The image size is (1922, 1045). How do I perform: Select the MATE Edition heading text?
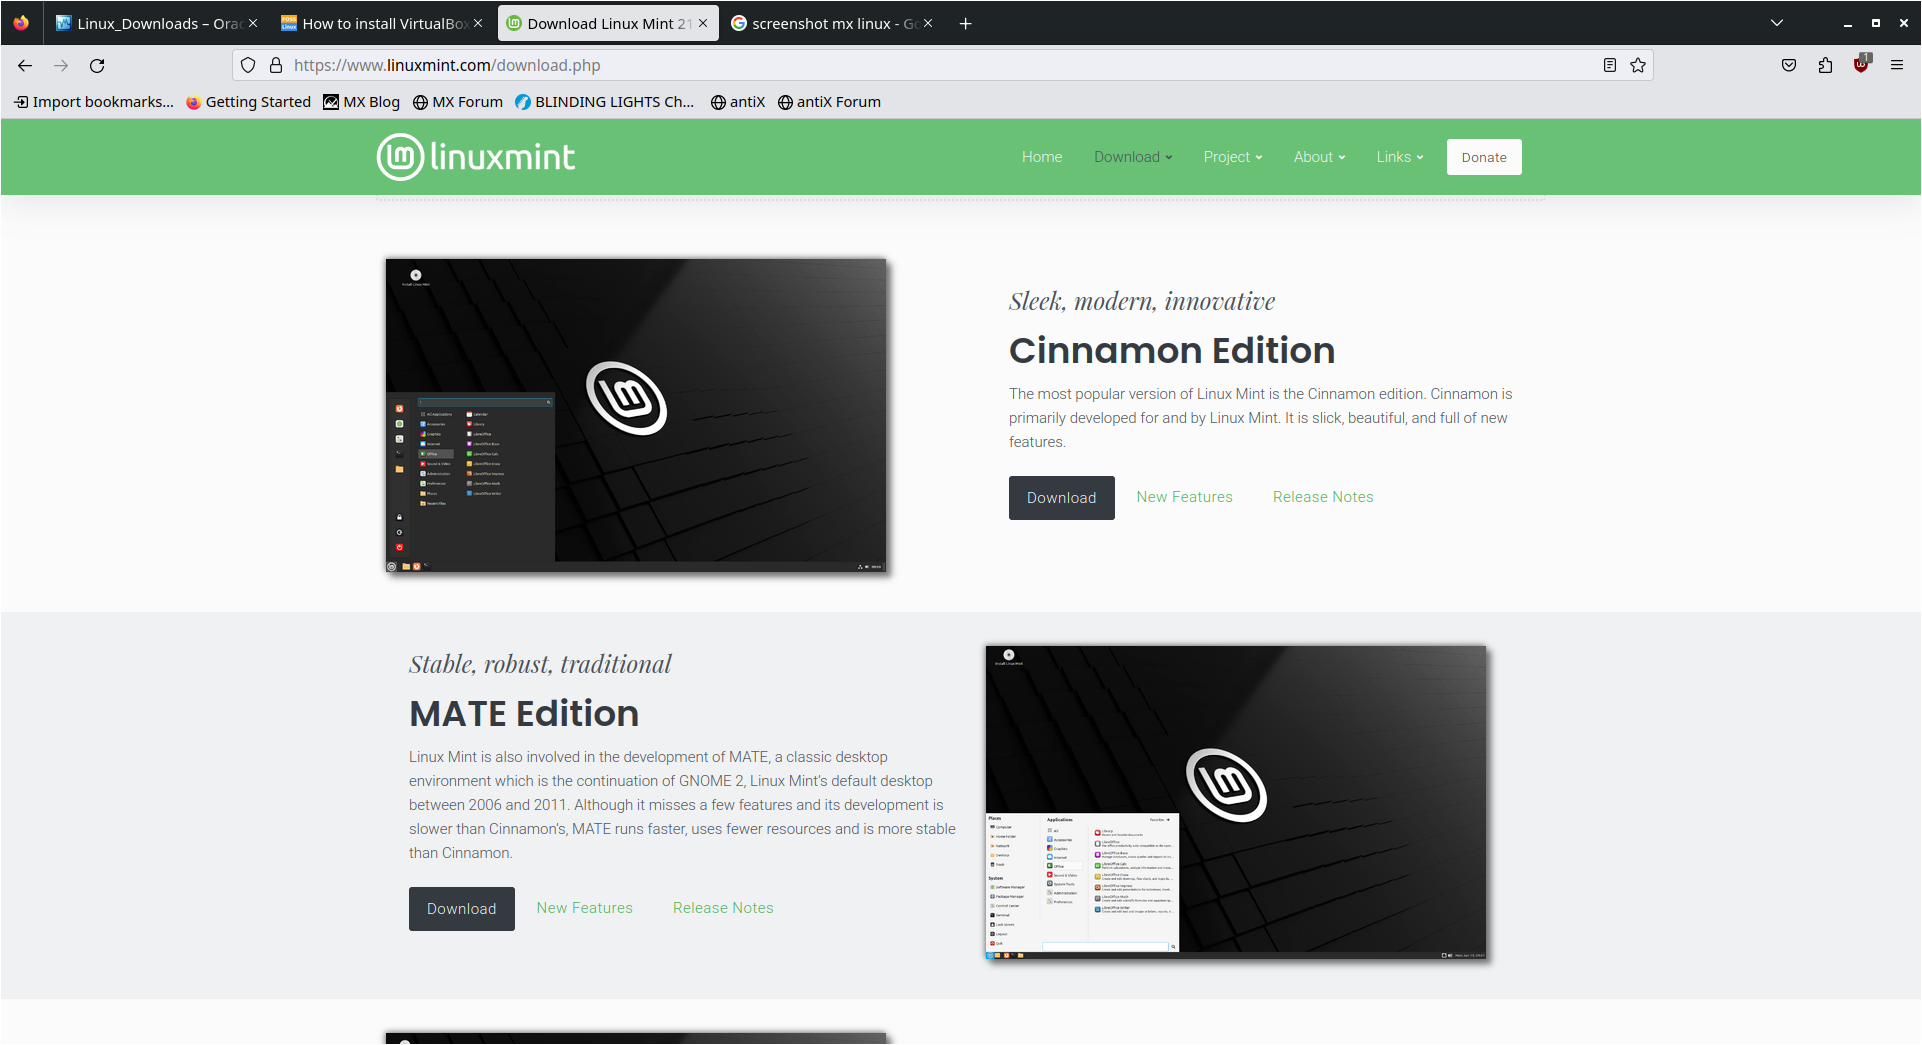524,714
